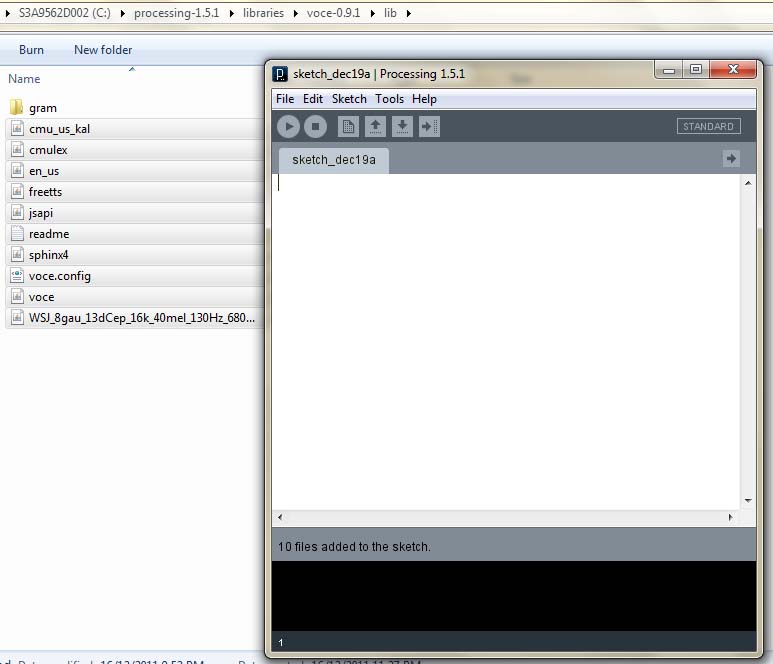Run the sketch with the Play button

pos(288,127)
